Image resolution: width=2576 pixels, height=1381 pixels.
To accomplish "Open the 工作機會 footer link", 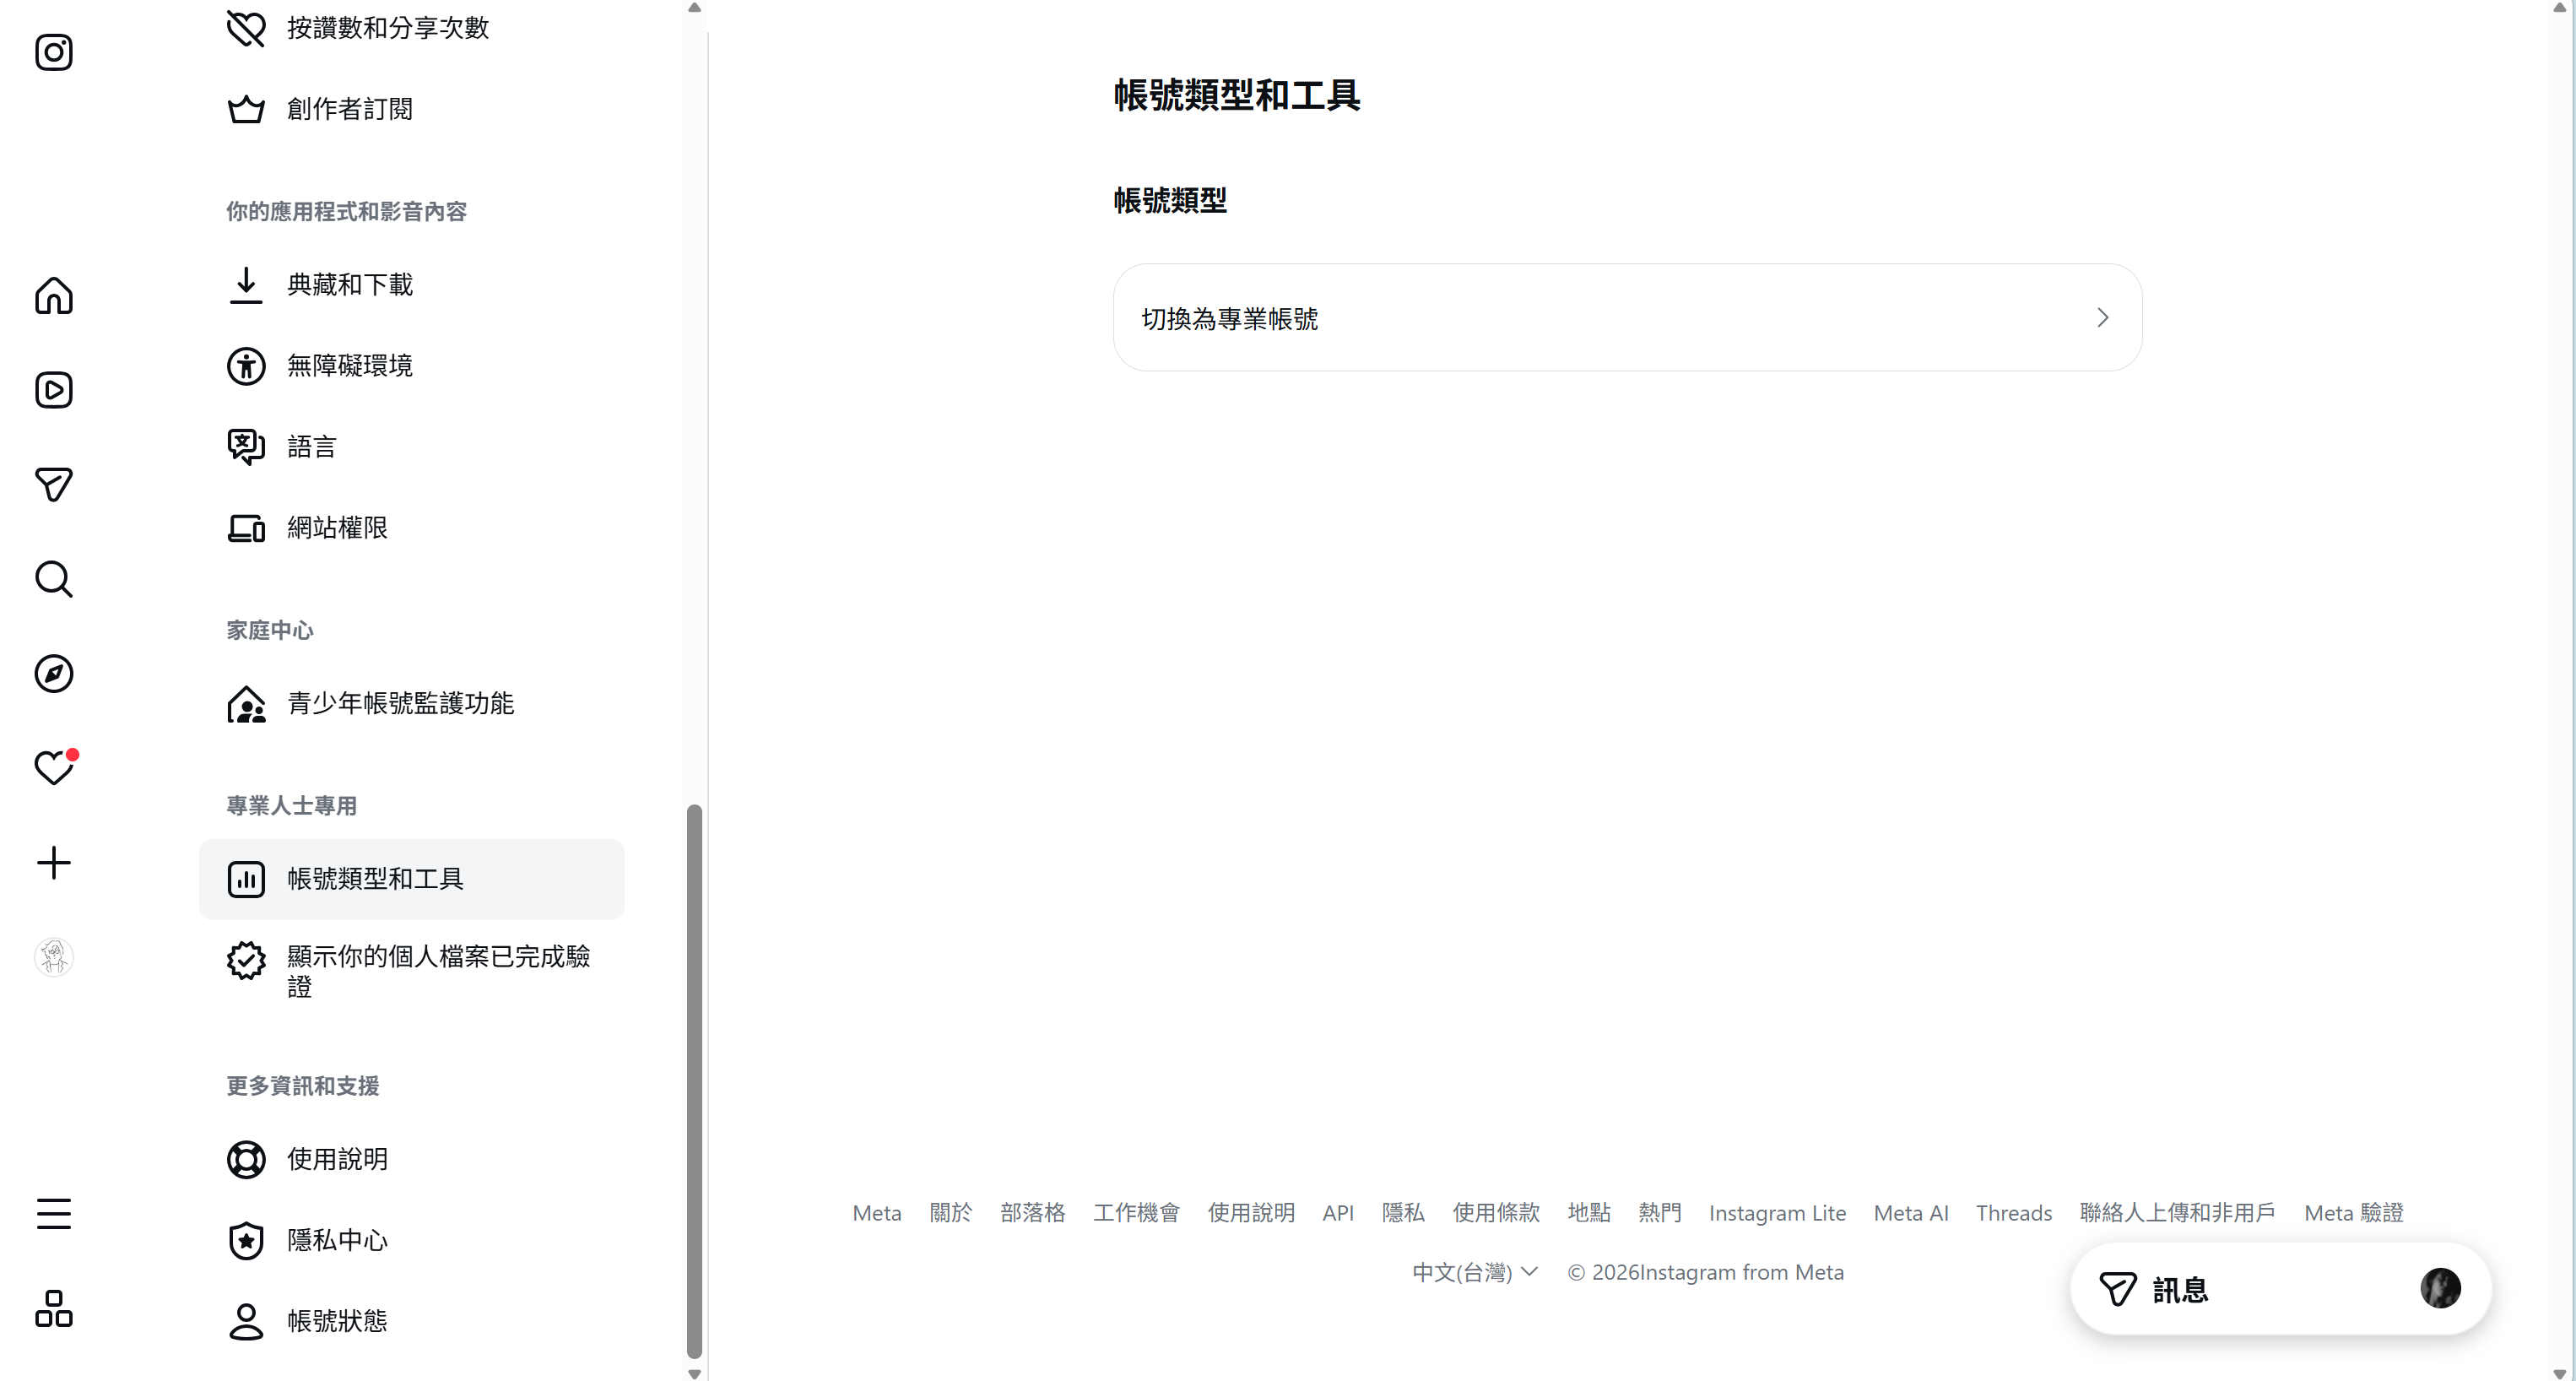I will tap(1136, 1213).
